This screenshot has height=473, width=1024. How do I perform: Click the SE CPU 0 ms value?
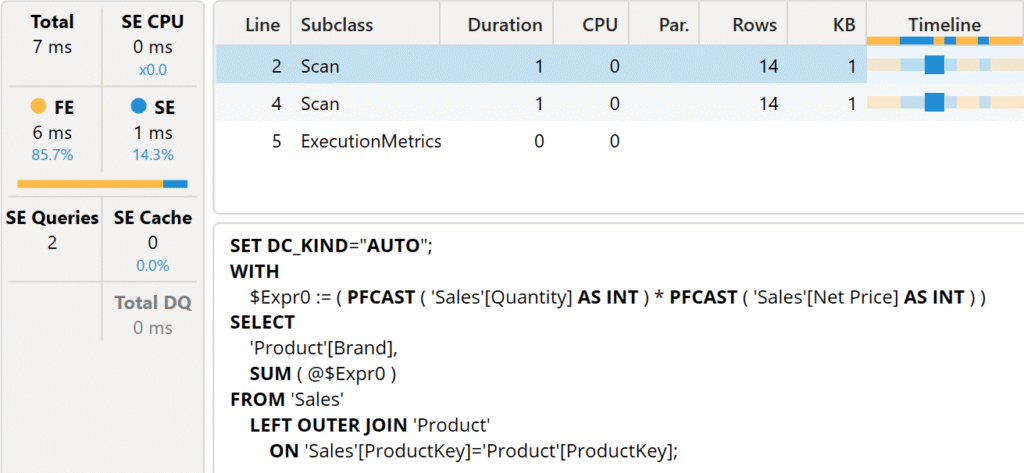click(x=152, y=47)
